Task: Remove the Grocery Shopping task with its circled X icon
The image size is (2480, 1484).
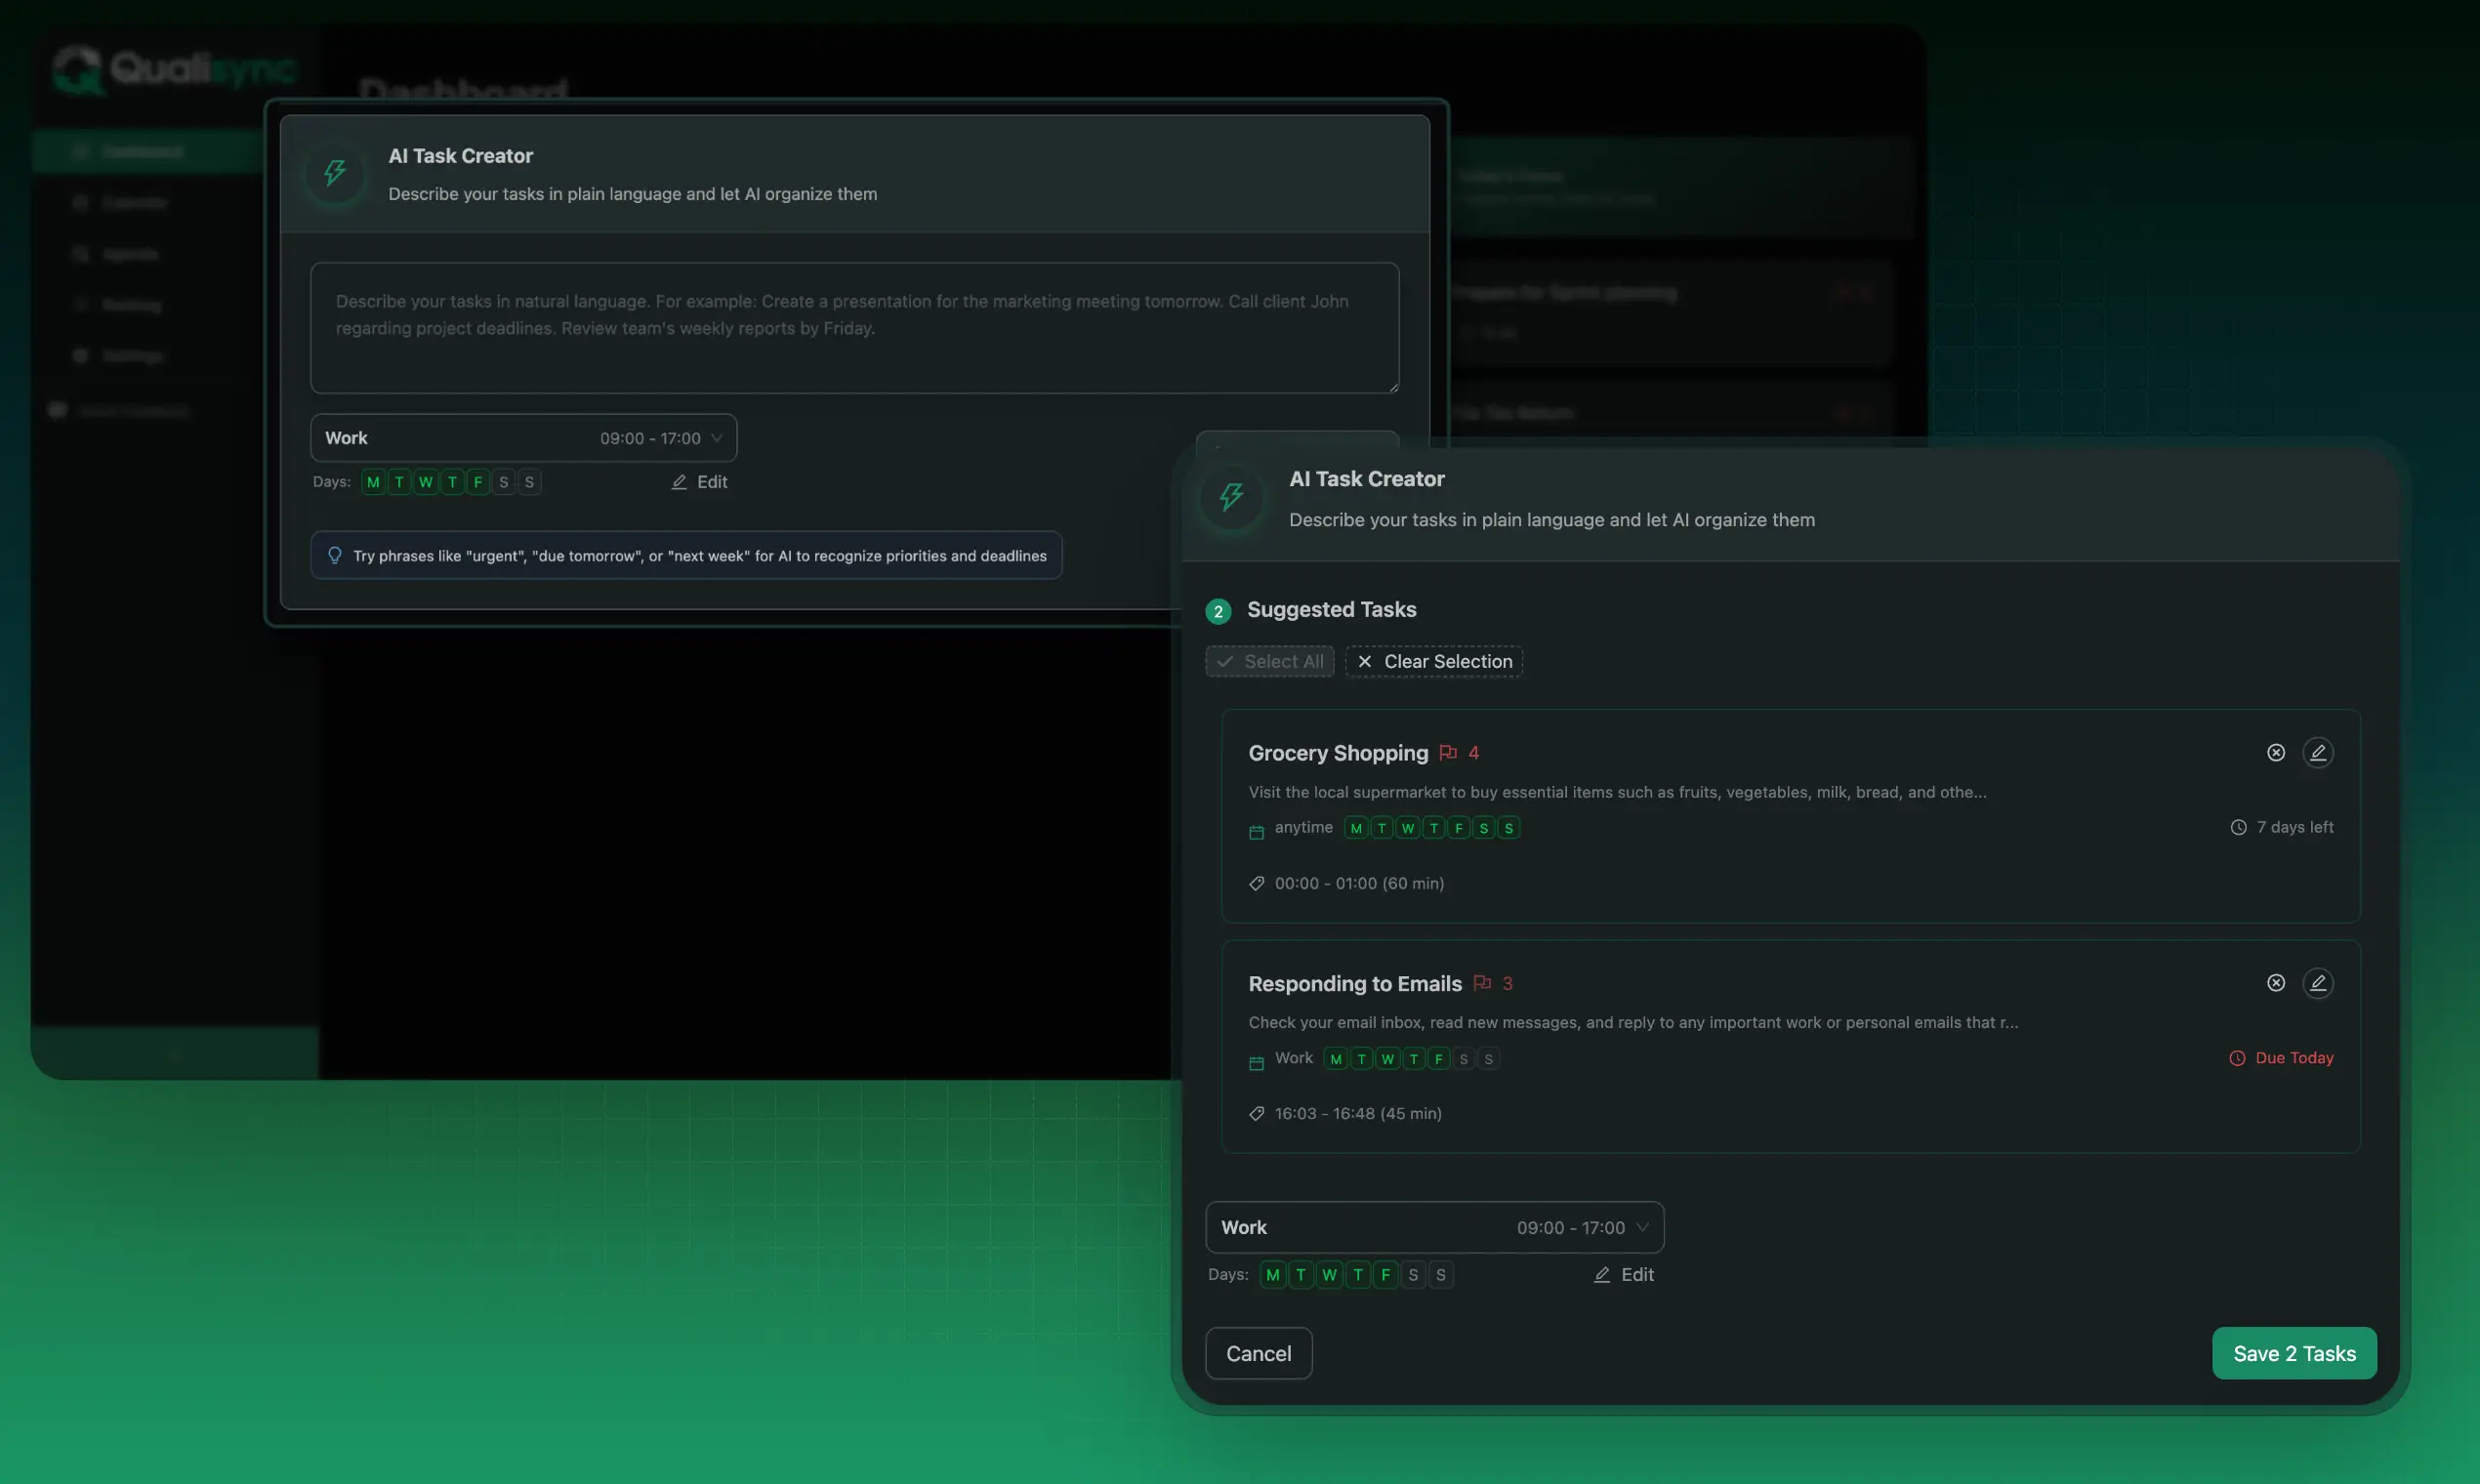Action: click(x=2276, y=752)
